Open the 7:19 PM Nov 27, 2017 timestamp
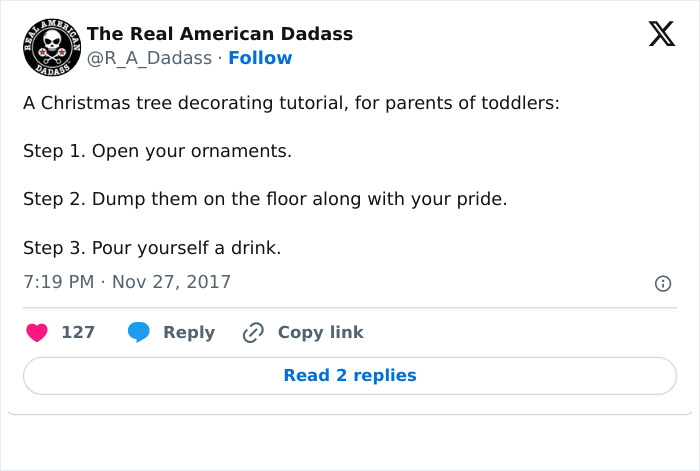This screenshot has height=471, width=700. pos(127,282)
